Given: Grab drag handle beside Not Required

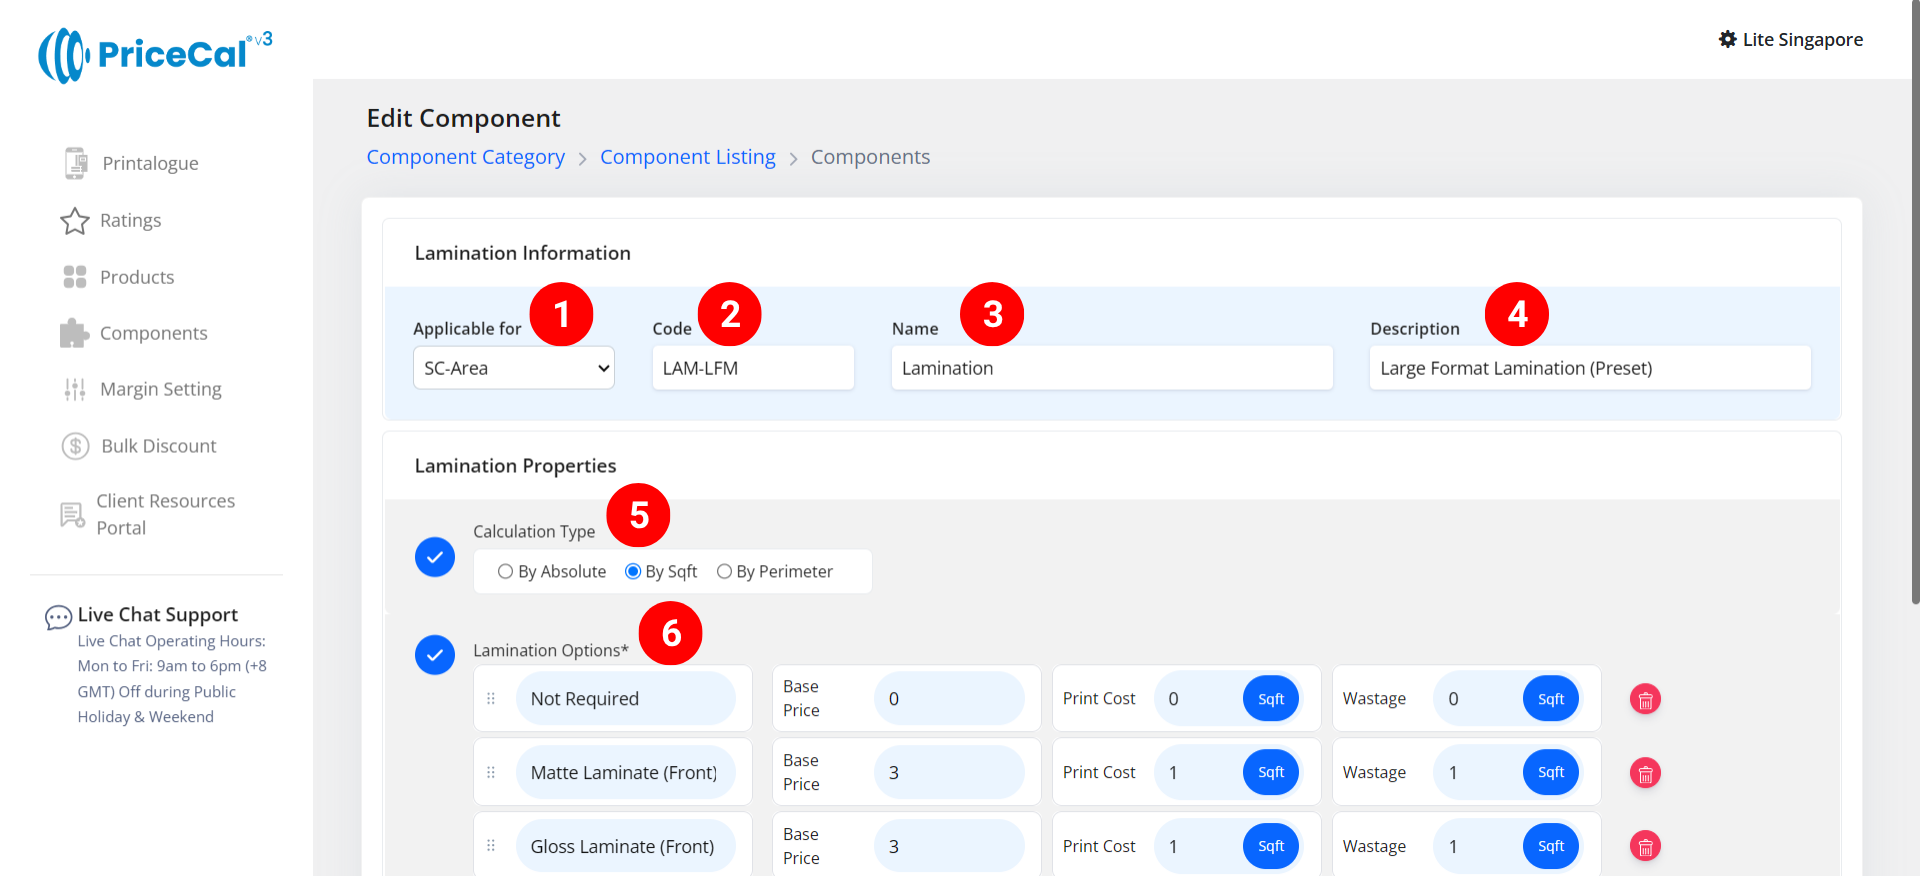Looking at the screenshot, I should [491, 699].
